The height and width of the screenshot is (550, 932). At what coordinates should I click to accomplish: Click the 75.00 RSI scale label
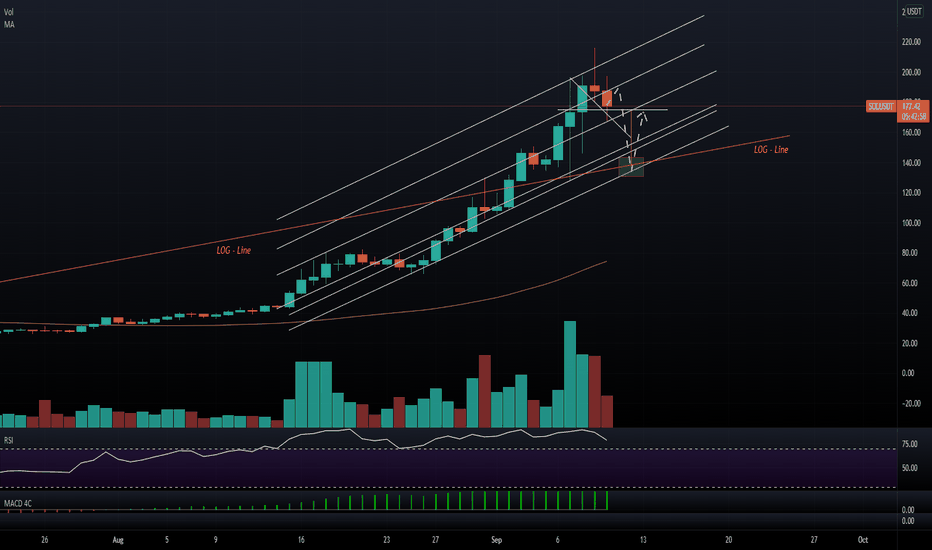909,444
